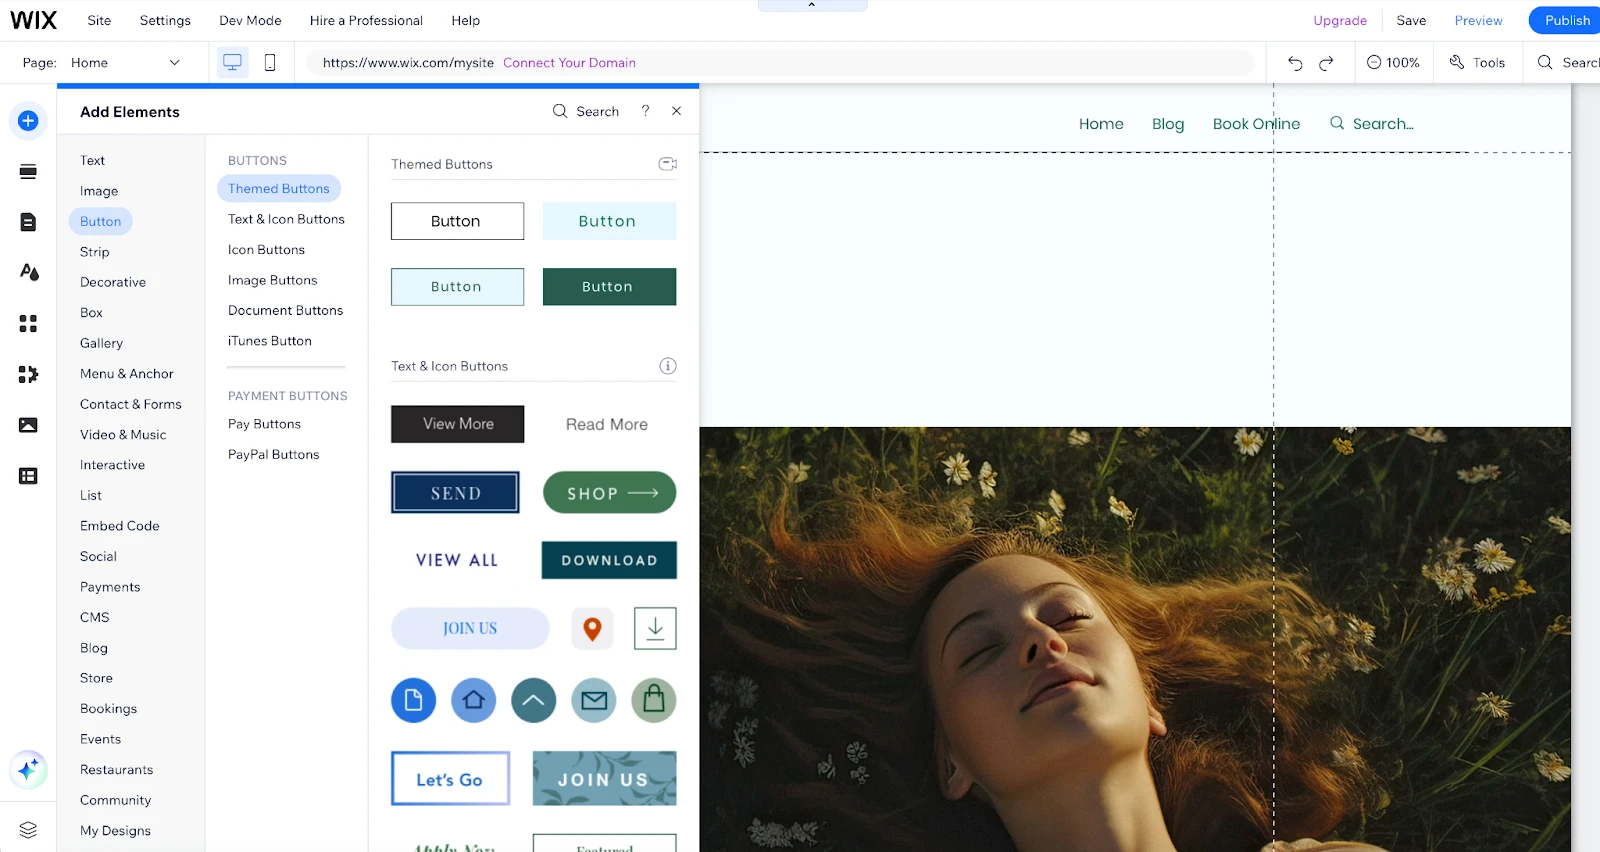Pick the blue document icon button

click(413, 700)
